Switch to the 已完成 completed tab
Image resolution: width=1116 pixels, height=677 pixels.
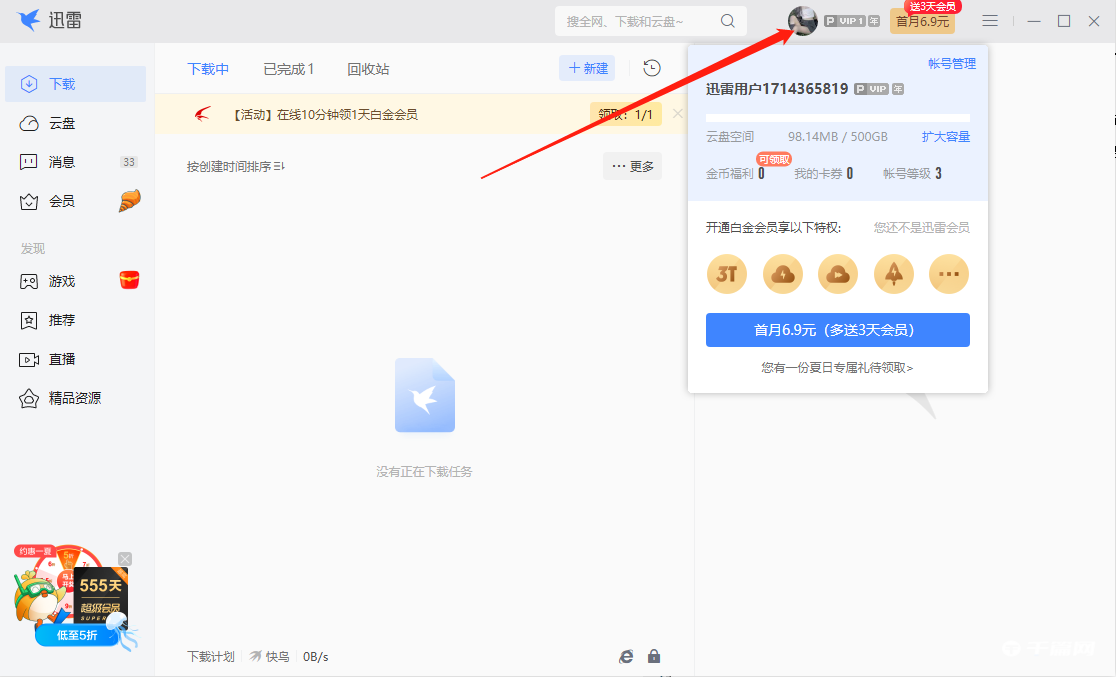pyautogui.click(x=288, y=68)
